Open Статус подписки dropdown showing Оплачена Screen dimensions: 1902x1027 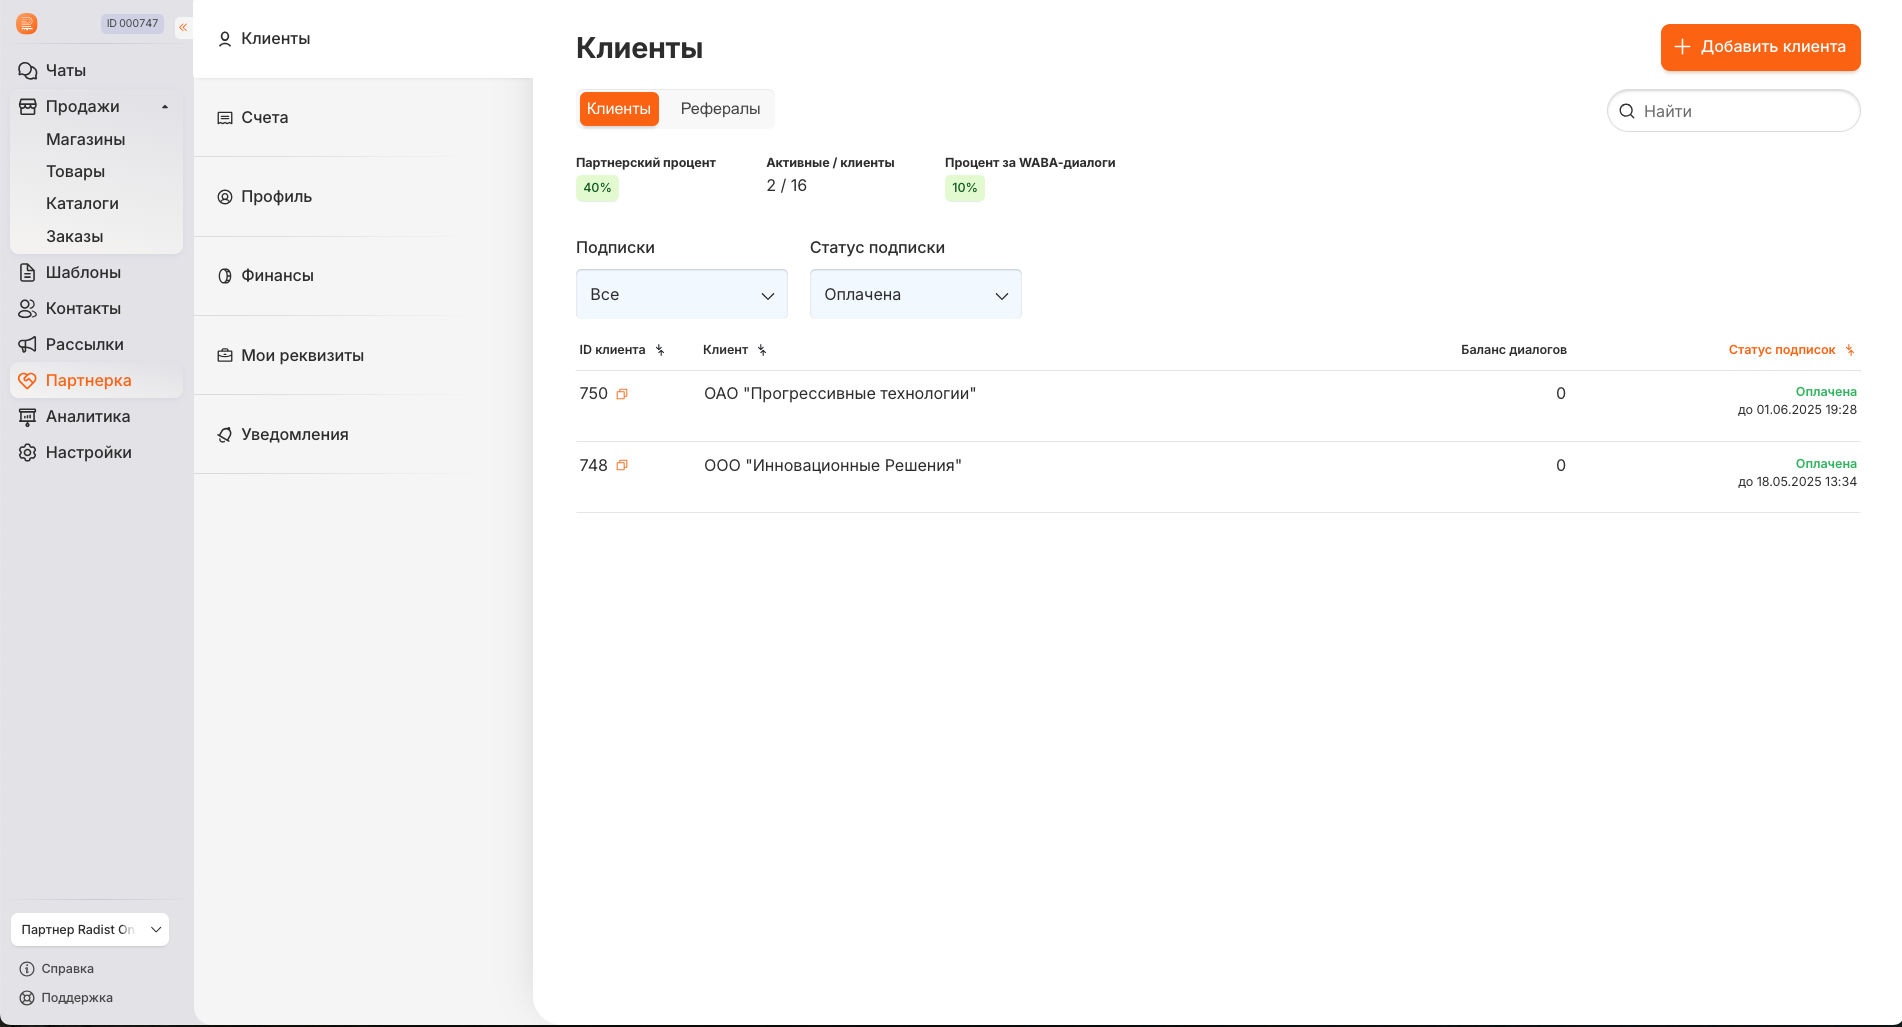(915, 295)
